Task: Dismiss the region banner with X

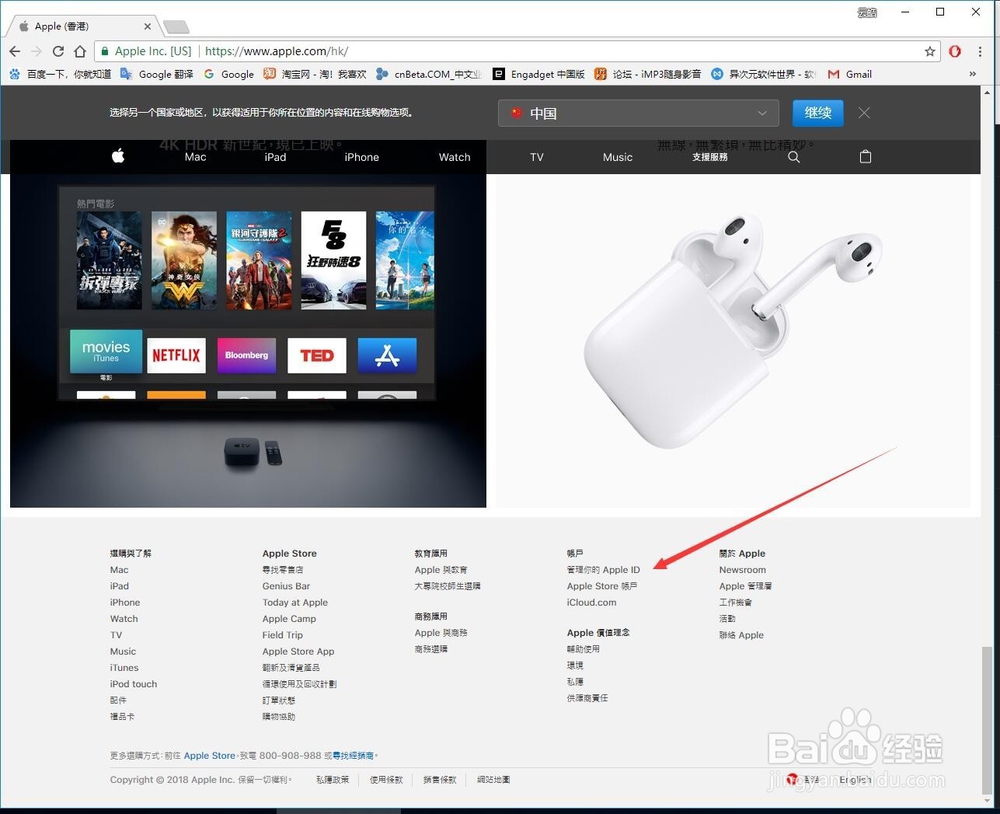Action: tap(864, 113)
